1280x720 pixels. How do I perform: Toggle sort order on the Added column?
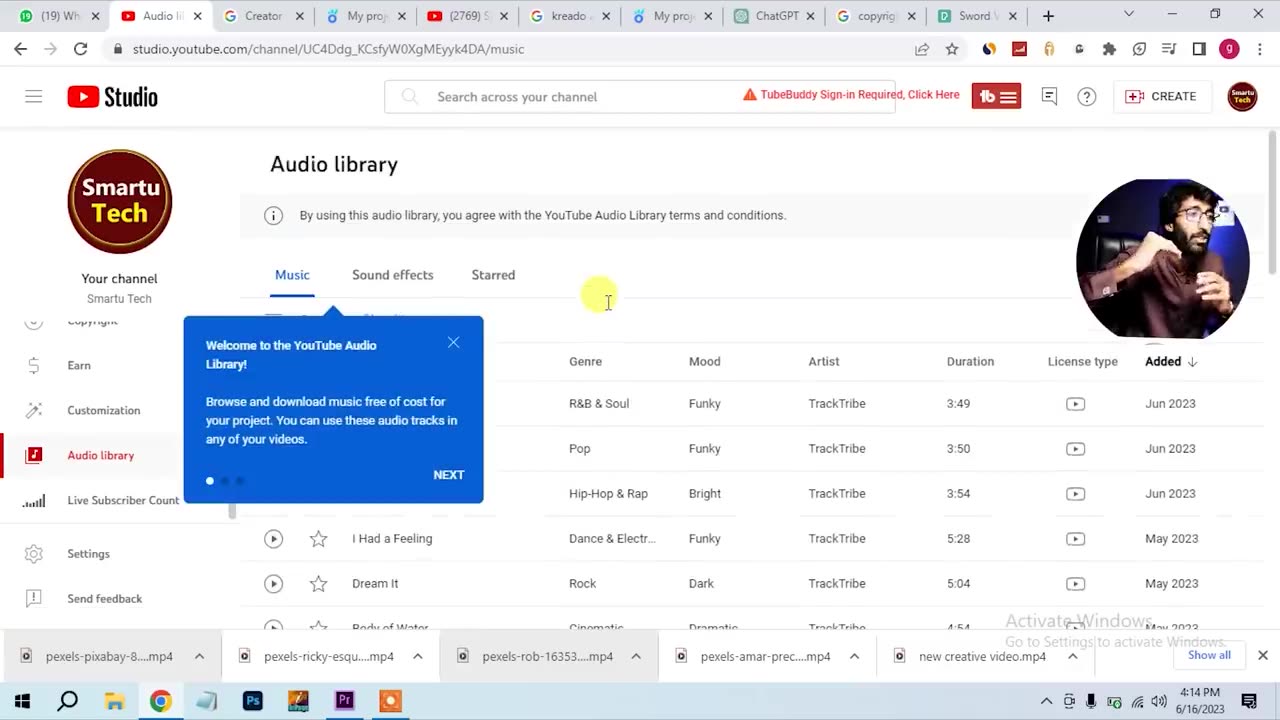point(1171,361)
